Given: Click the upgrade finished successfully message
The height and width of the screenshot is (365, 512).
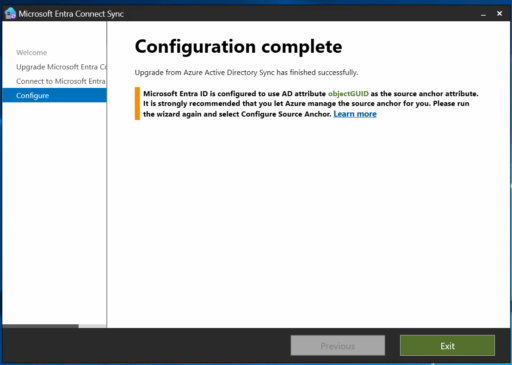Looking at the screenshot, I should click(246, 72).
